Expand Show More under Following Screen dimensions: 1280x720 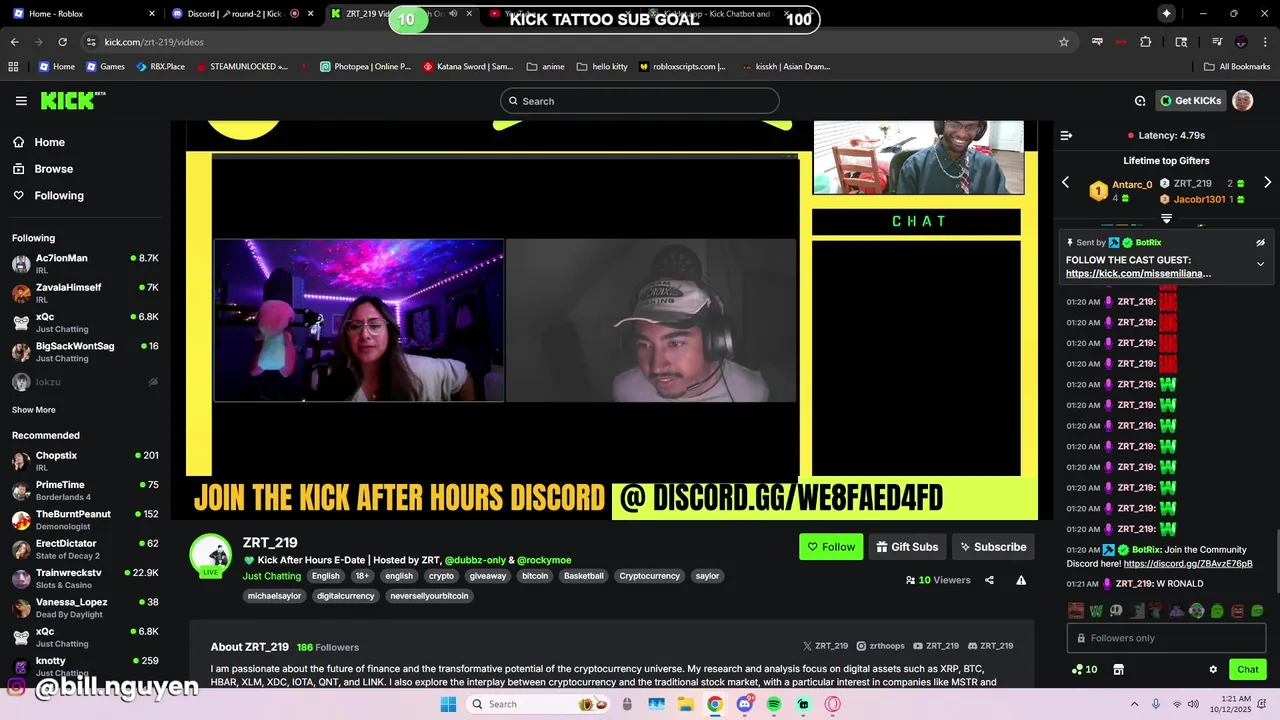(x=34, y=410)
